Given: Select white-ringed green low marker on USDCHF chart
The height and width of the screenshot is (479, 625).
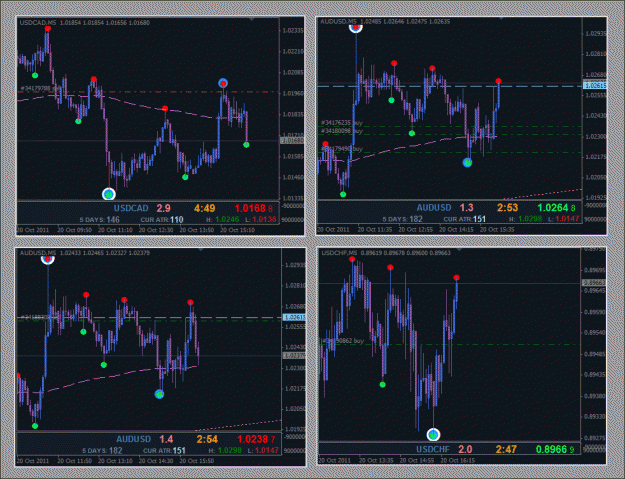Looking at the screenshot, I should (433, 434).
